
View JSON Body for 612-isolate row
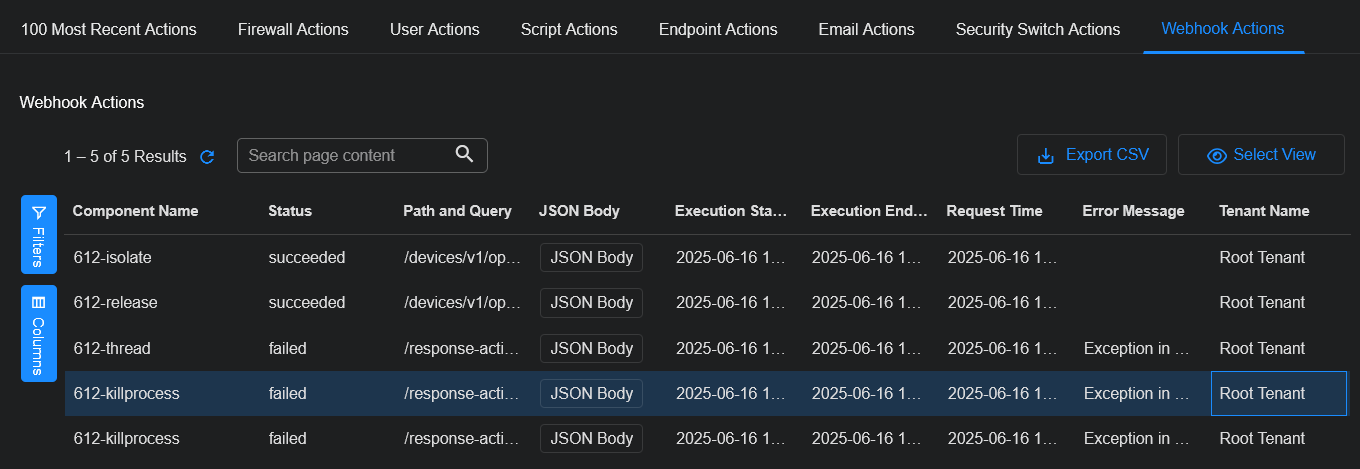(591, 257)
